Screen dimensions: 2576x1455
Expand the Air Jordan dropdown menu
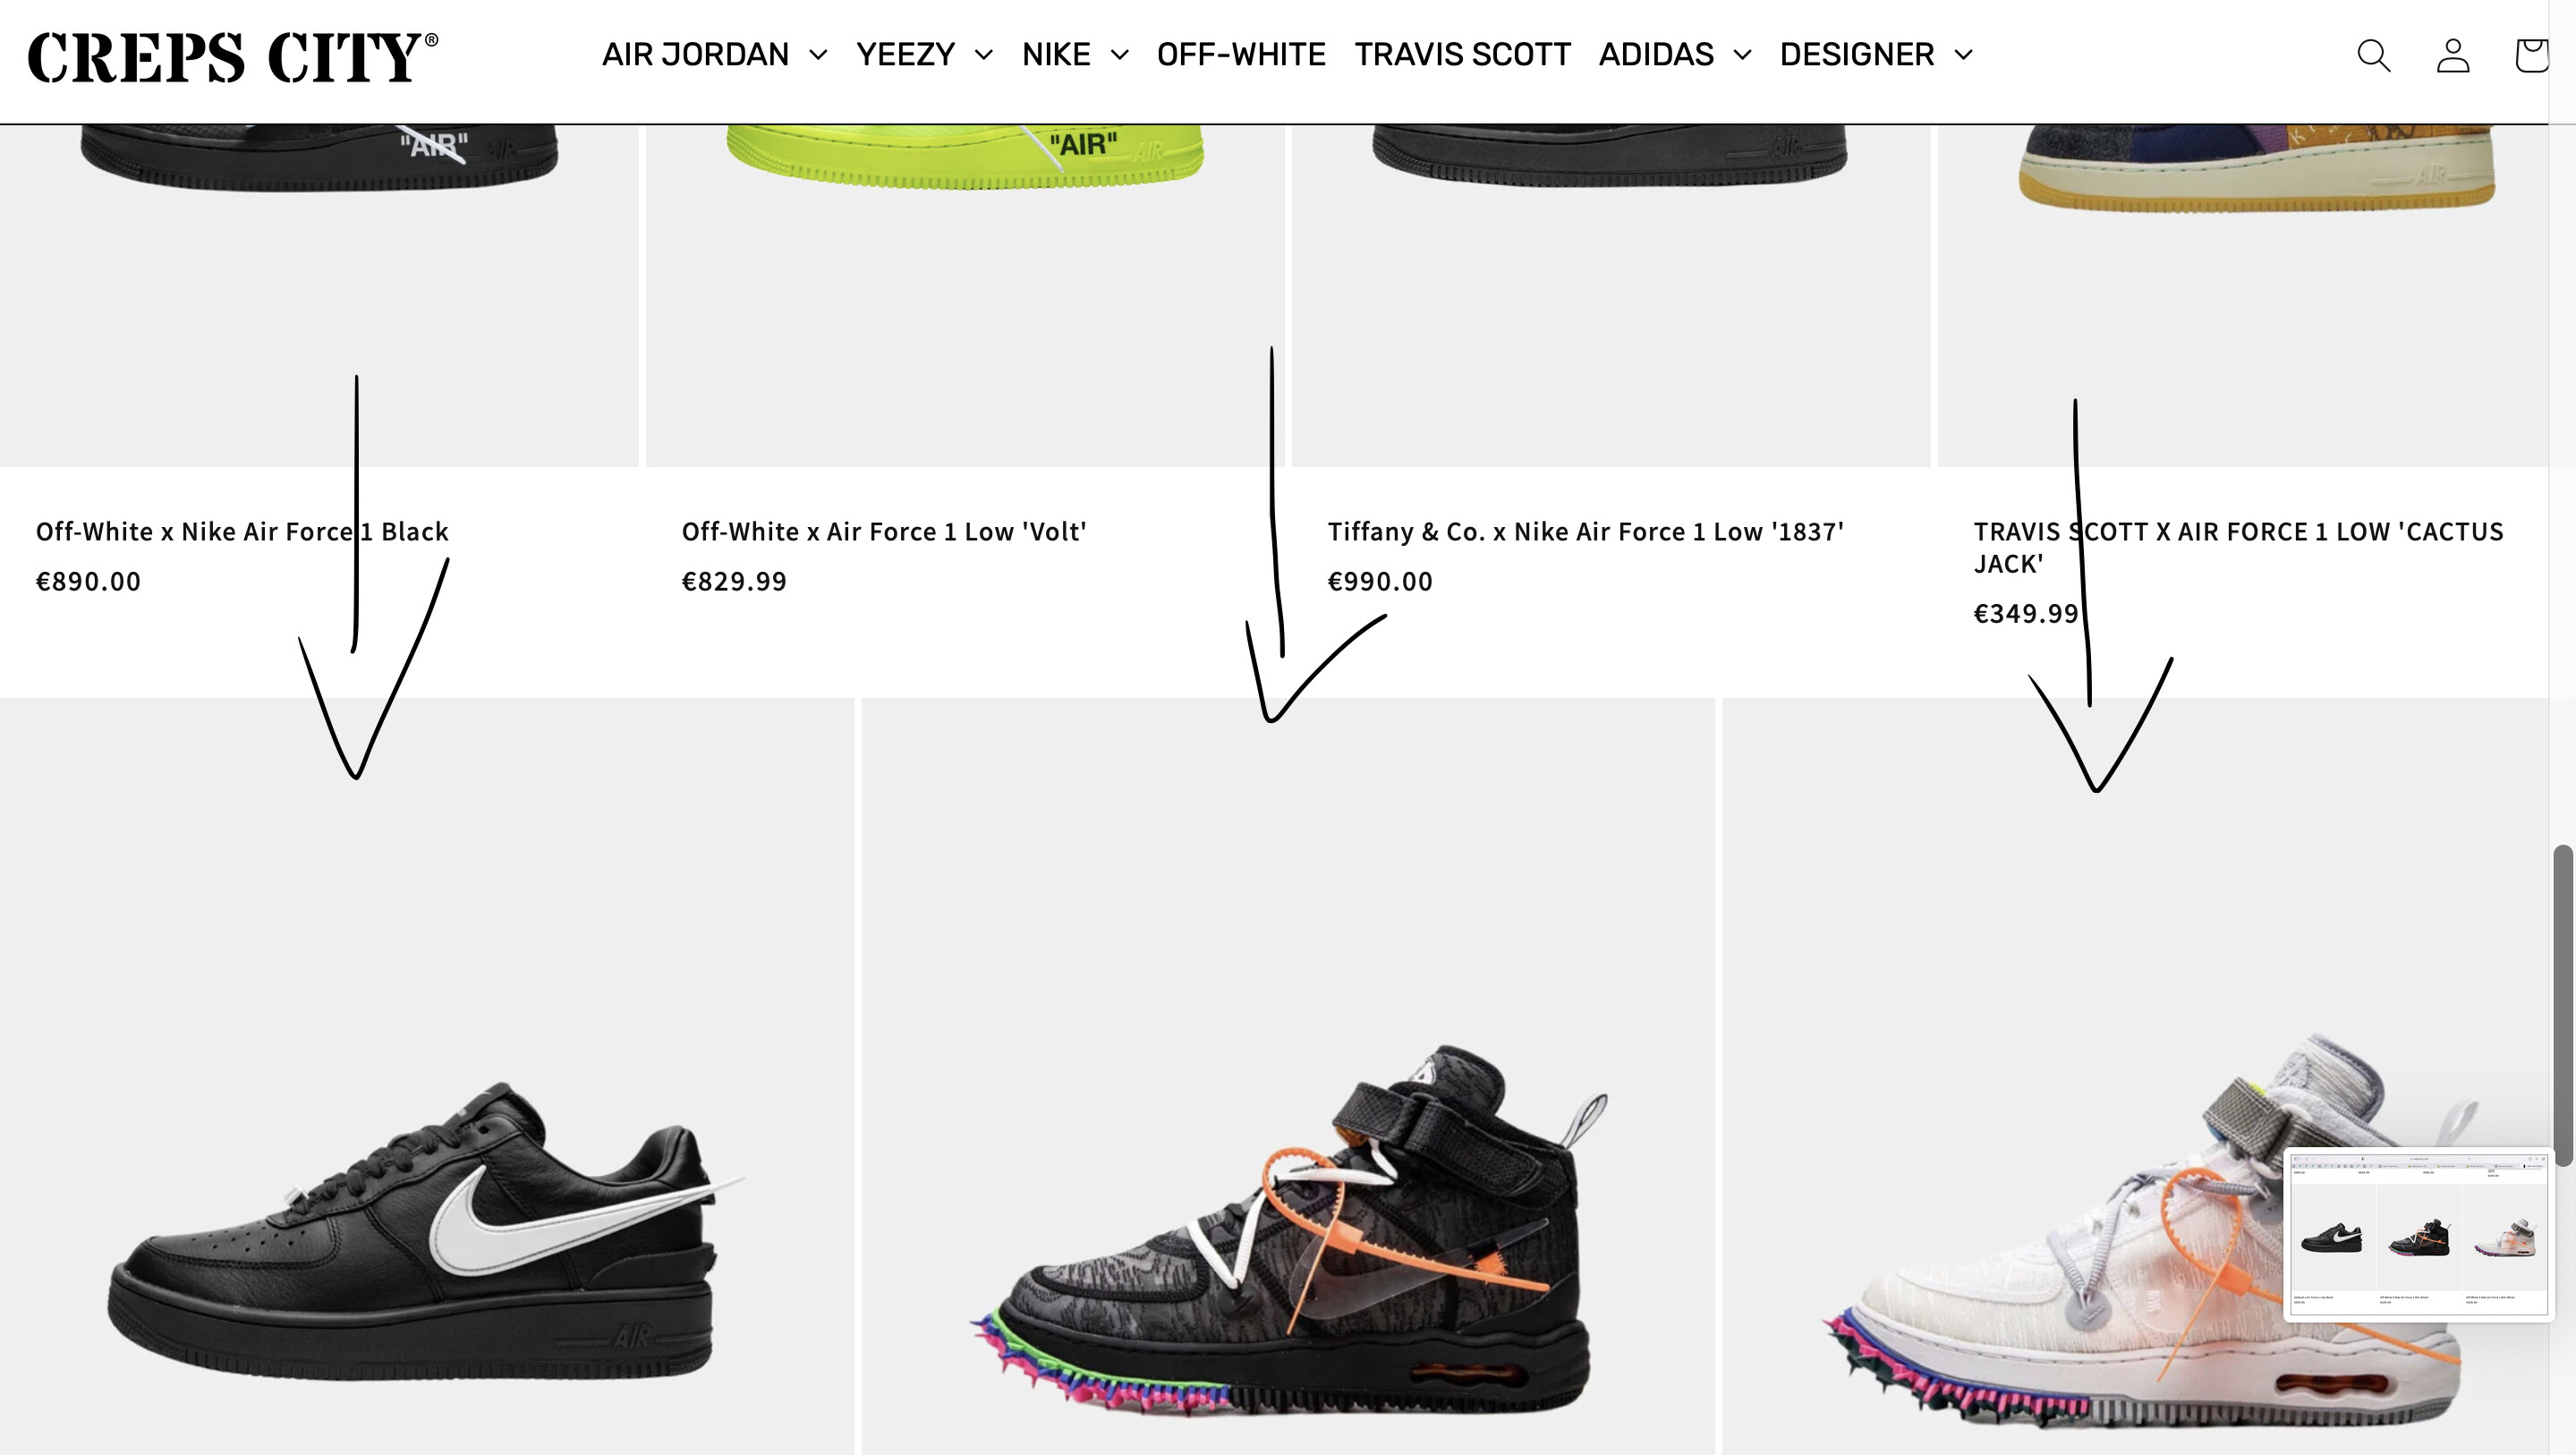pyautogui.click(x=715, y=54)
